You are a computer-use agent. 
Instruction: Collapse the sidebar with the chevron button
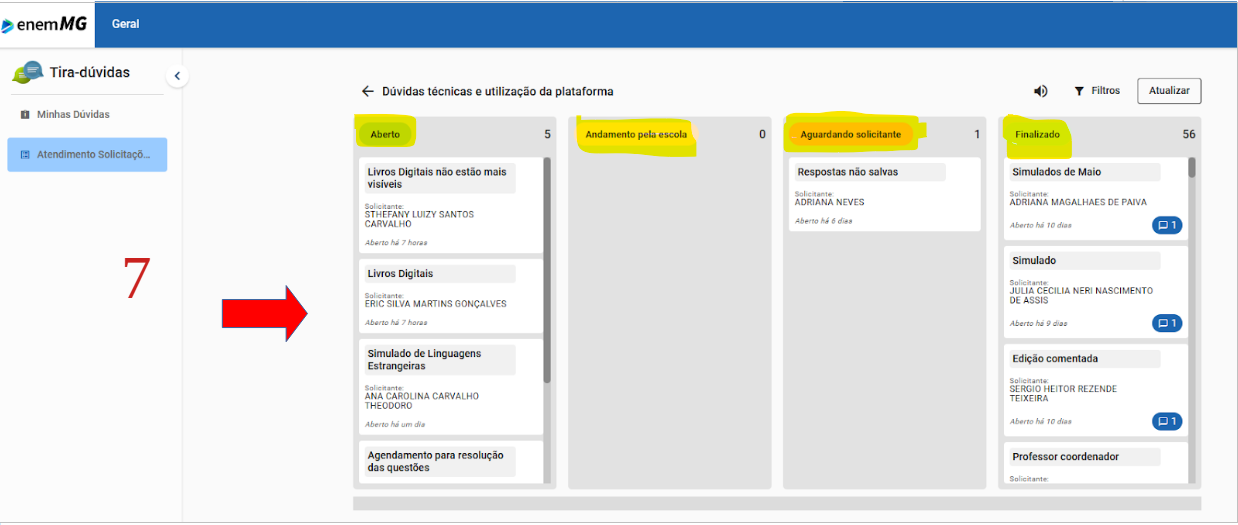coord(177,75)
